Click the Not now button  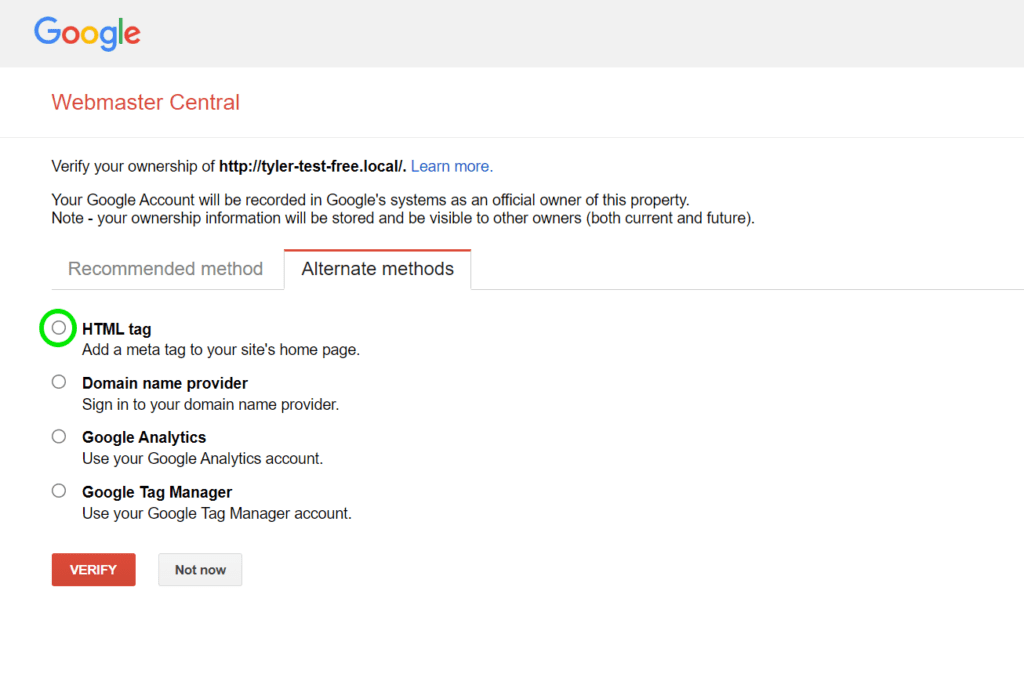pos(200,569)
